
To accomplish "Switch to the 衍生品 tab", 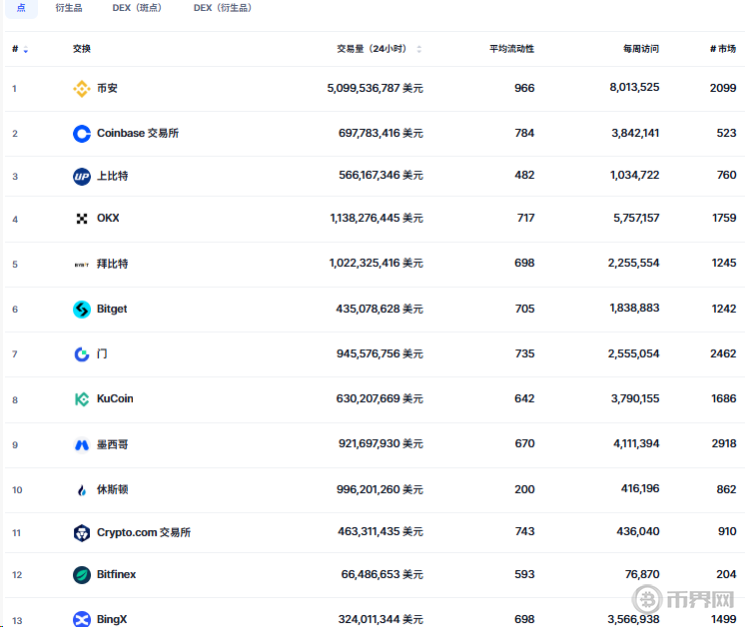I will coord(69,8).
